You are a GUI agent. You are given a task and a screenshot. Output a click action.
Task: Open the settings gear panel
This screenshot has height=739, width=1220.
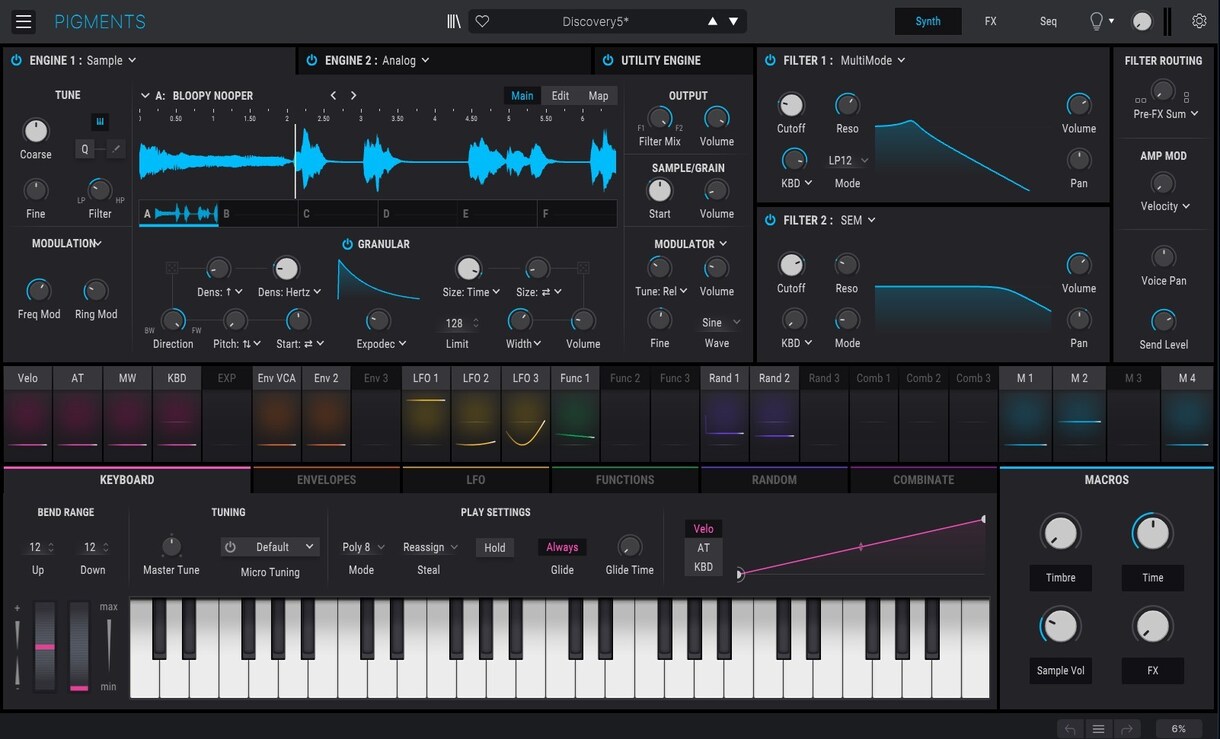tap(1199, 21)
